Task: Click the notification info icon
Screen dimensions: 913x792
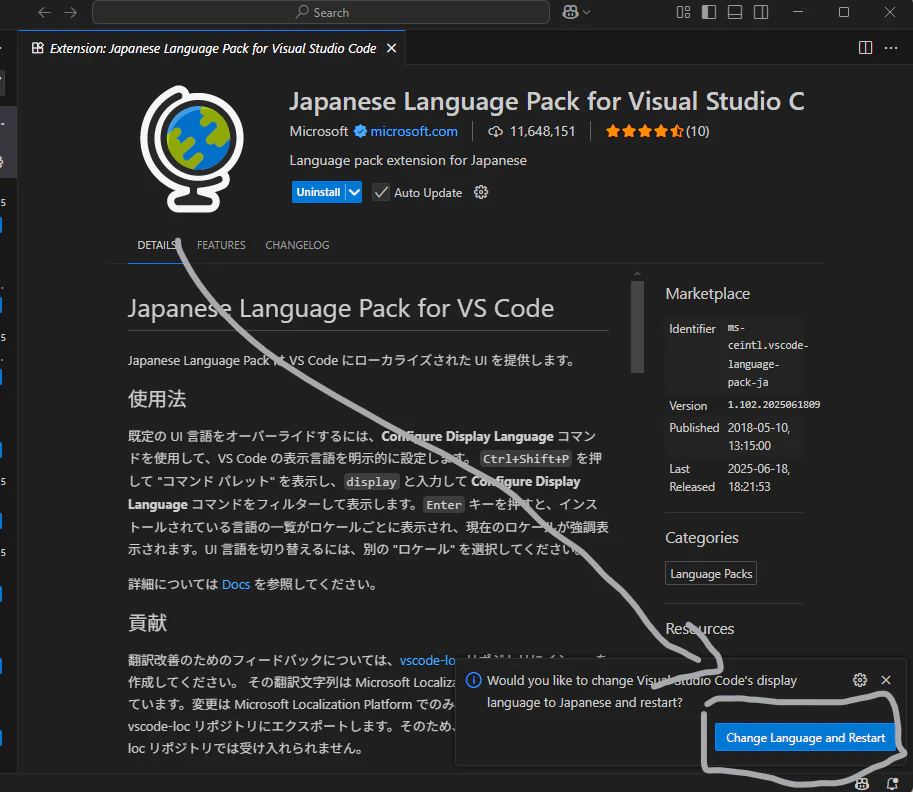Action: tap(474, 680)
